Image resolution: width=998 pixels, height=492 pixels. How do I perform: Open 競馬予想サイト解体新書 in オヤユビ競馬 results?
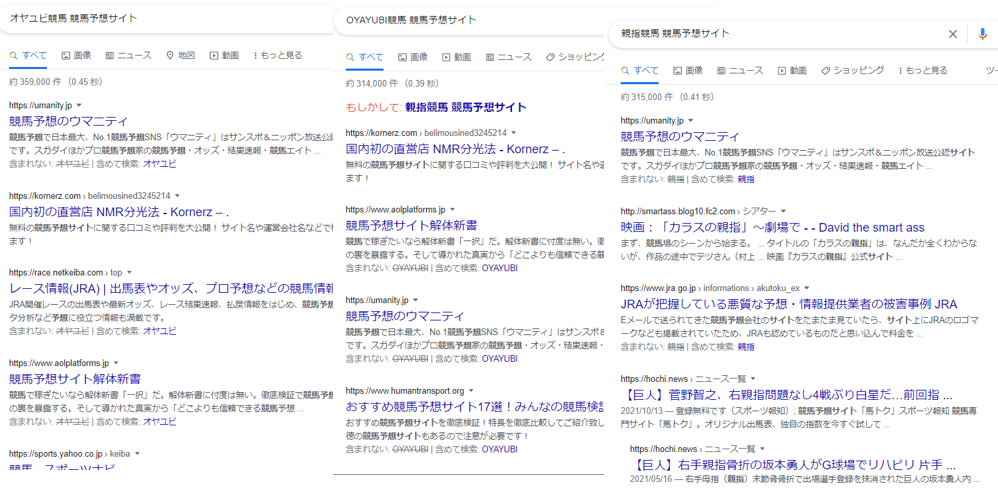click(74, 379)
